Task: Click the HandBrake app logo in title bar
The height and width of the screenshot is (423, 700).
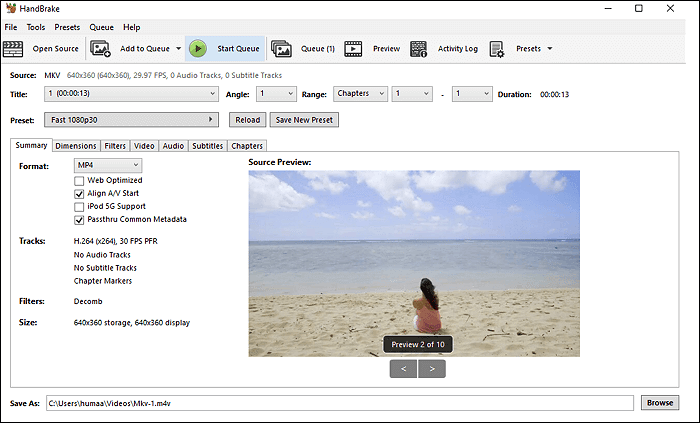Action: (11, 8)
